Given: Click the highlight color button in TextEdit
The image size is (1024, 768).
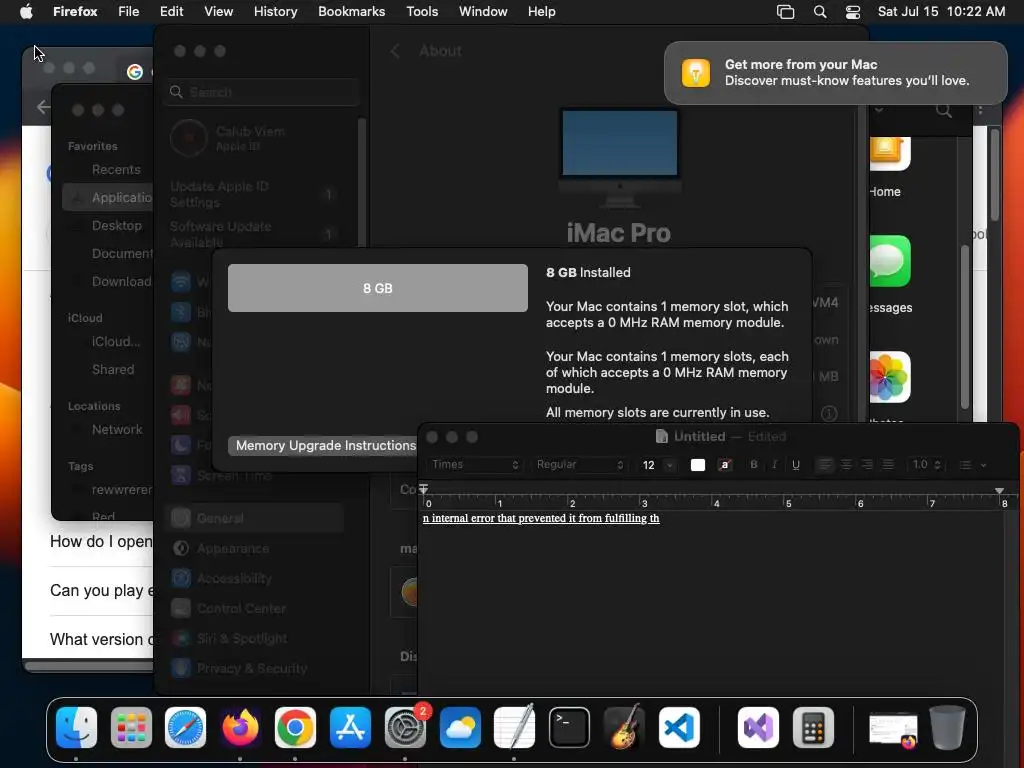Looking at the screenshot, I should pyautogui.click(x=724, y=464).
